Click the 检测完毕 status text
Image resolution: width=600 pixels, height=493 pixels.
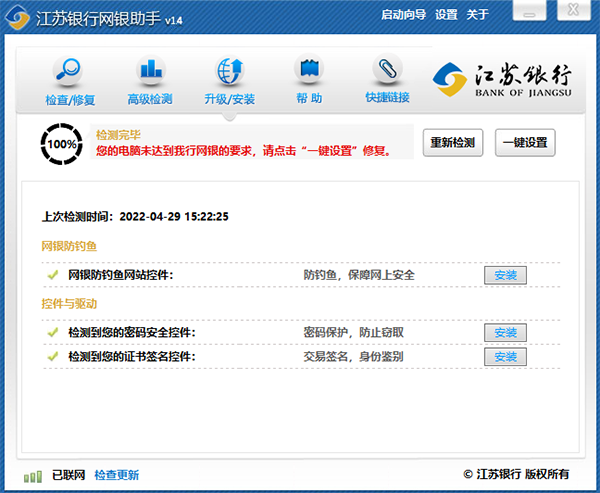pyautogui.click(x=118, y=135)
